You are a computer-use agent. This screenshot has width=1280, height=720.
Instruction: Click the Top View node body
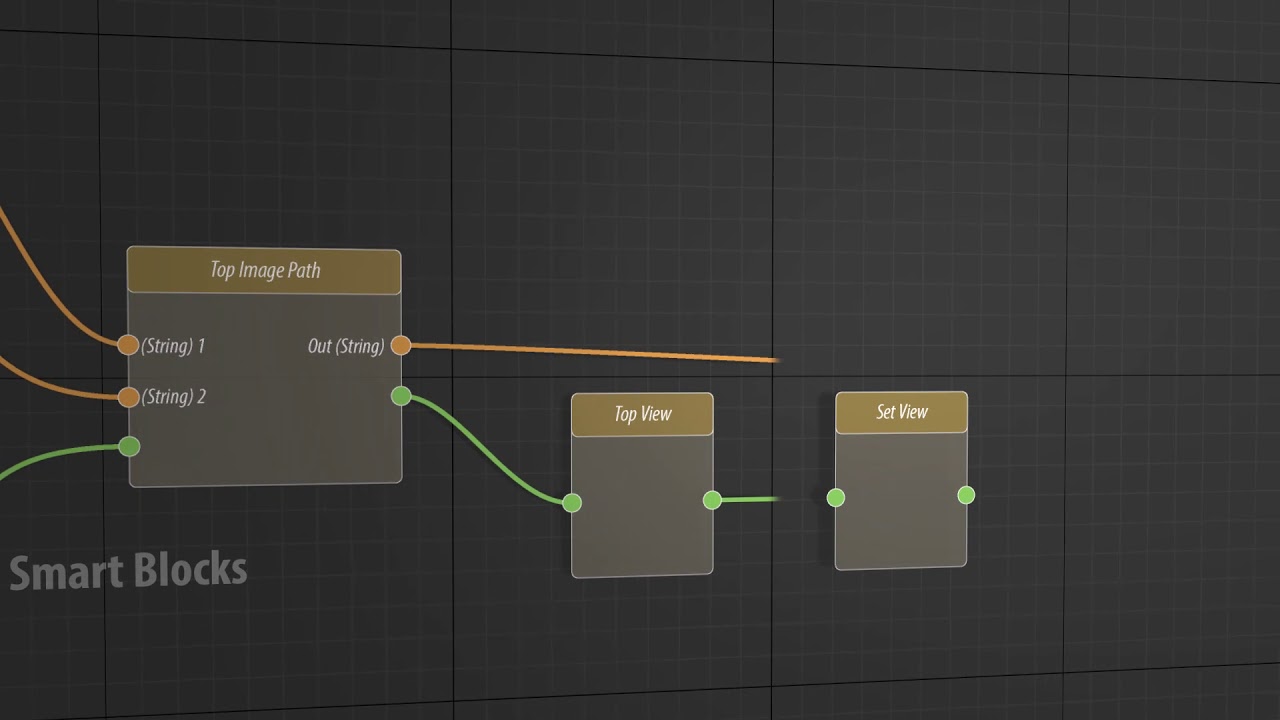coord(642,506)
